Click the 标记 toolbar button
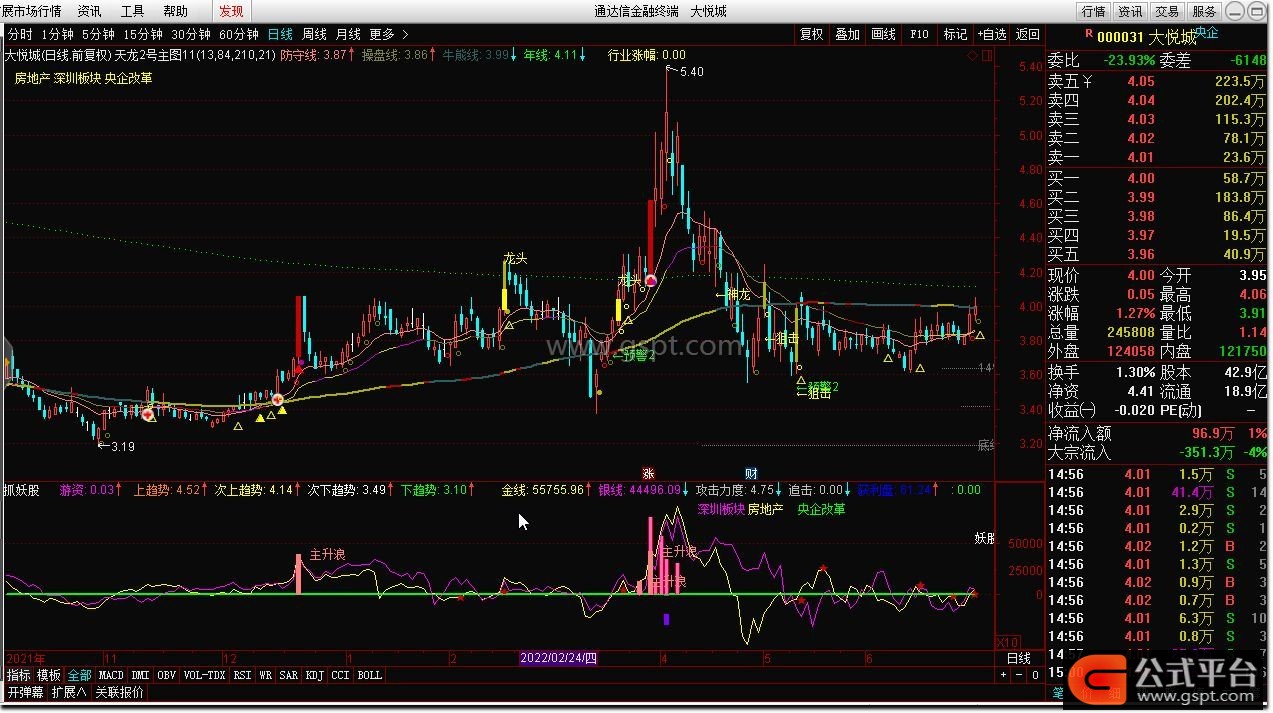The height and width of the screenshot is (713, 1273). (955, 34)
